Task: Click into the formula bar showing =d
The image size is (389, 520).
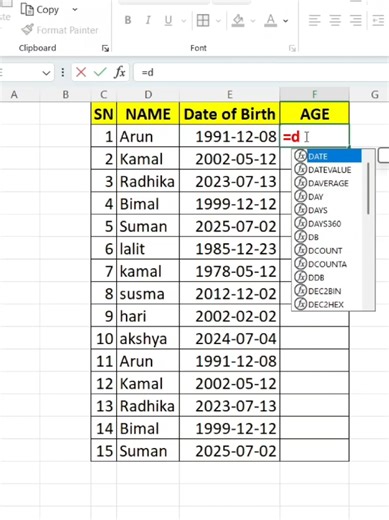Action: [x=261, y=72]
